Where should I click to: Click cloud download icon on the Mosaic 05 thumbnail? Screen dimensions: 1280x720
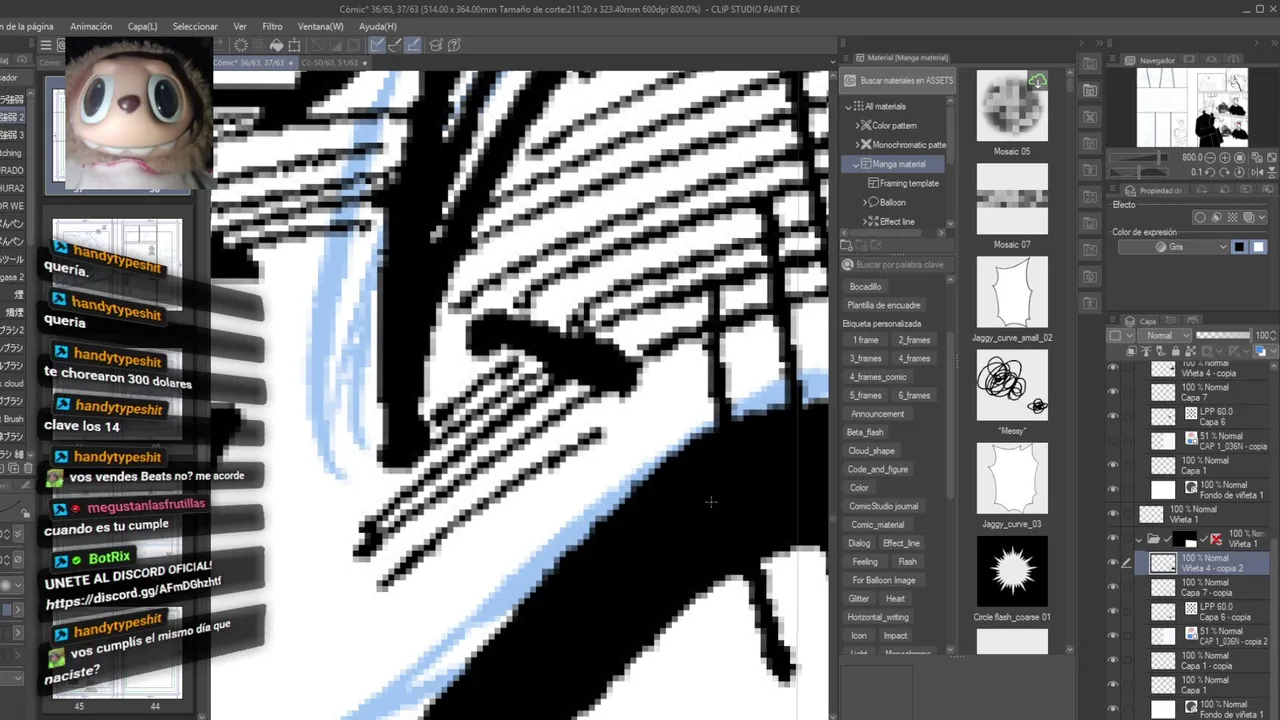point(1037,81)
